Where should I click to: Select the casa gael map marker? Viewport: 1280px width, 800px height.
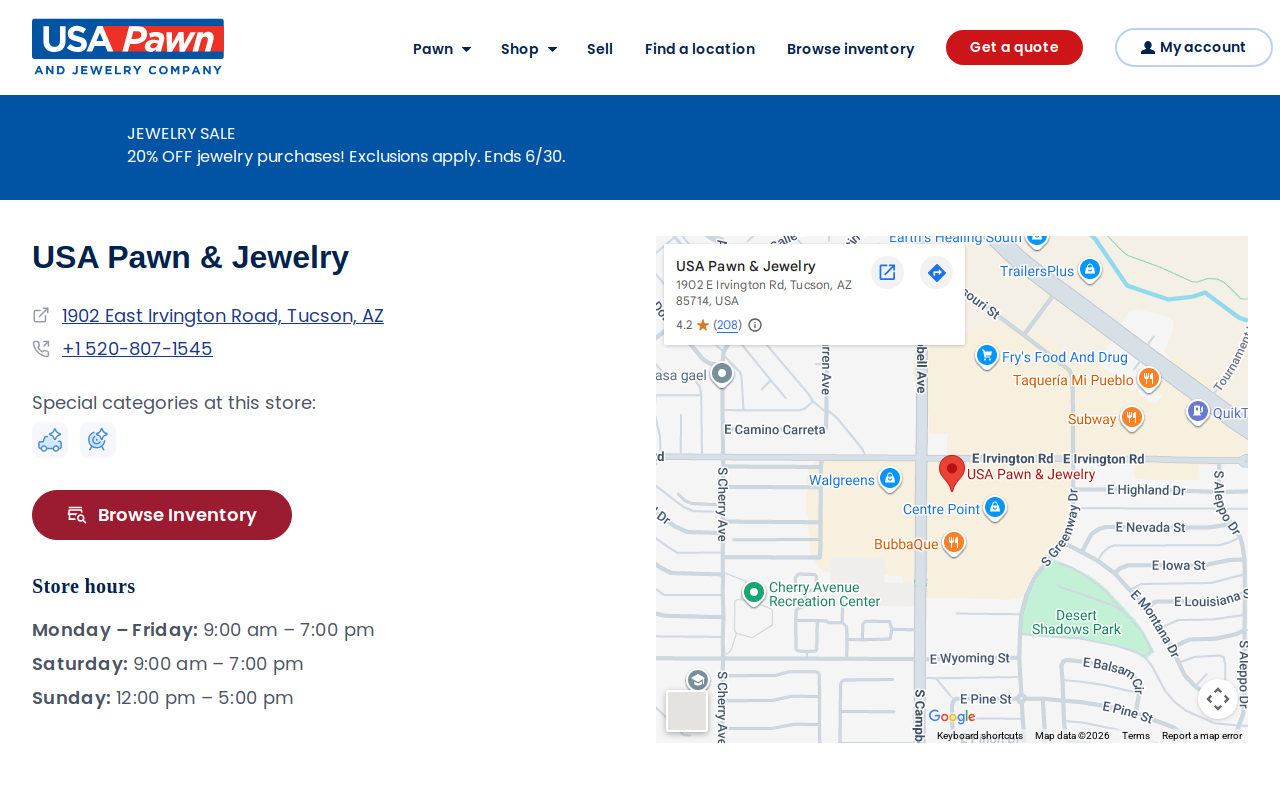pyautogui.click(x=722, y=375)
